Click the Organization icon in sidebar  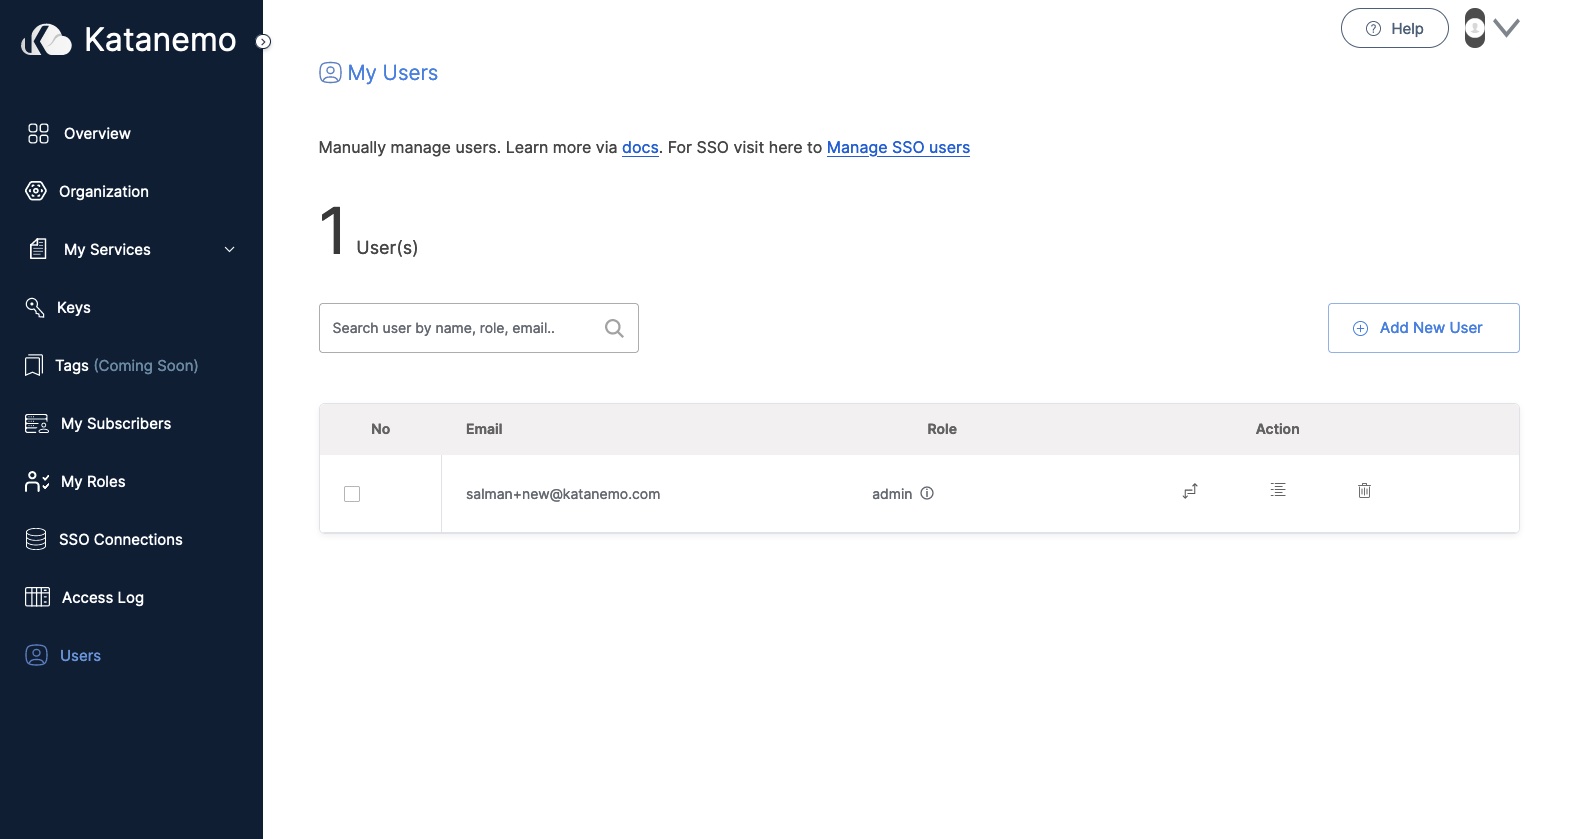pyautogui.click(x=36, y=191)
